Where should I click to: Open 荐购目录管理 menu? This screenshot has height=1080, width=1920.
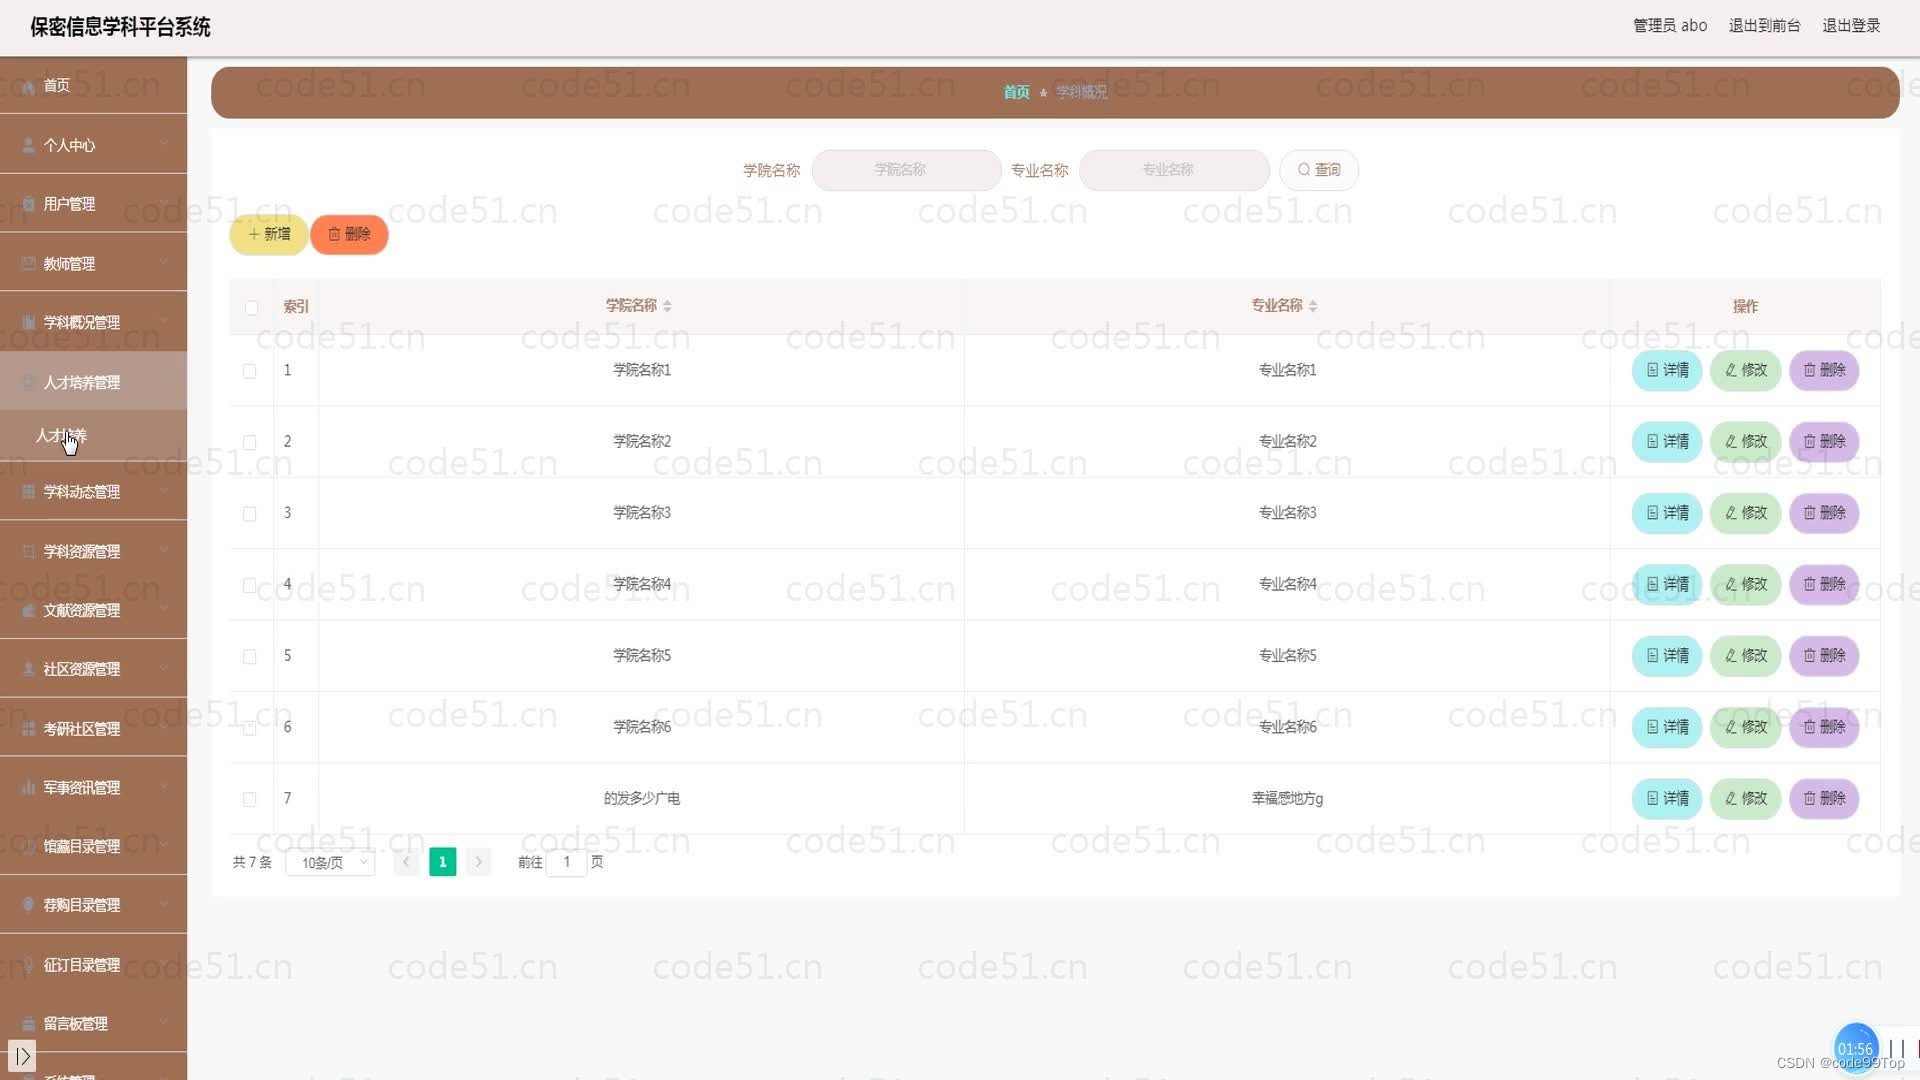pos(93,906)
